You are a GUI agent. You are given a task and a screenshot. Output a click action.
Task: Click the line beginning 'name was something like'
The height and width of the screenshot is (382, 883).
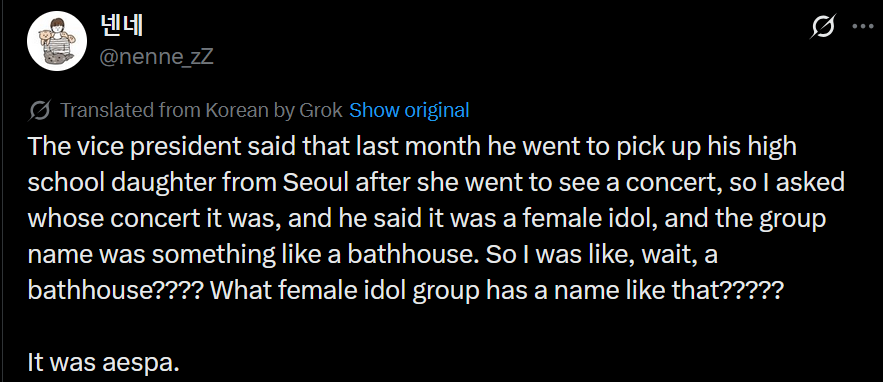tap(372, 255)
